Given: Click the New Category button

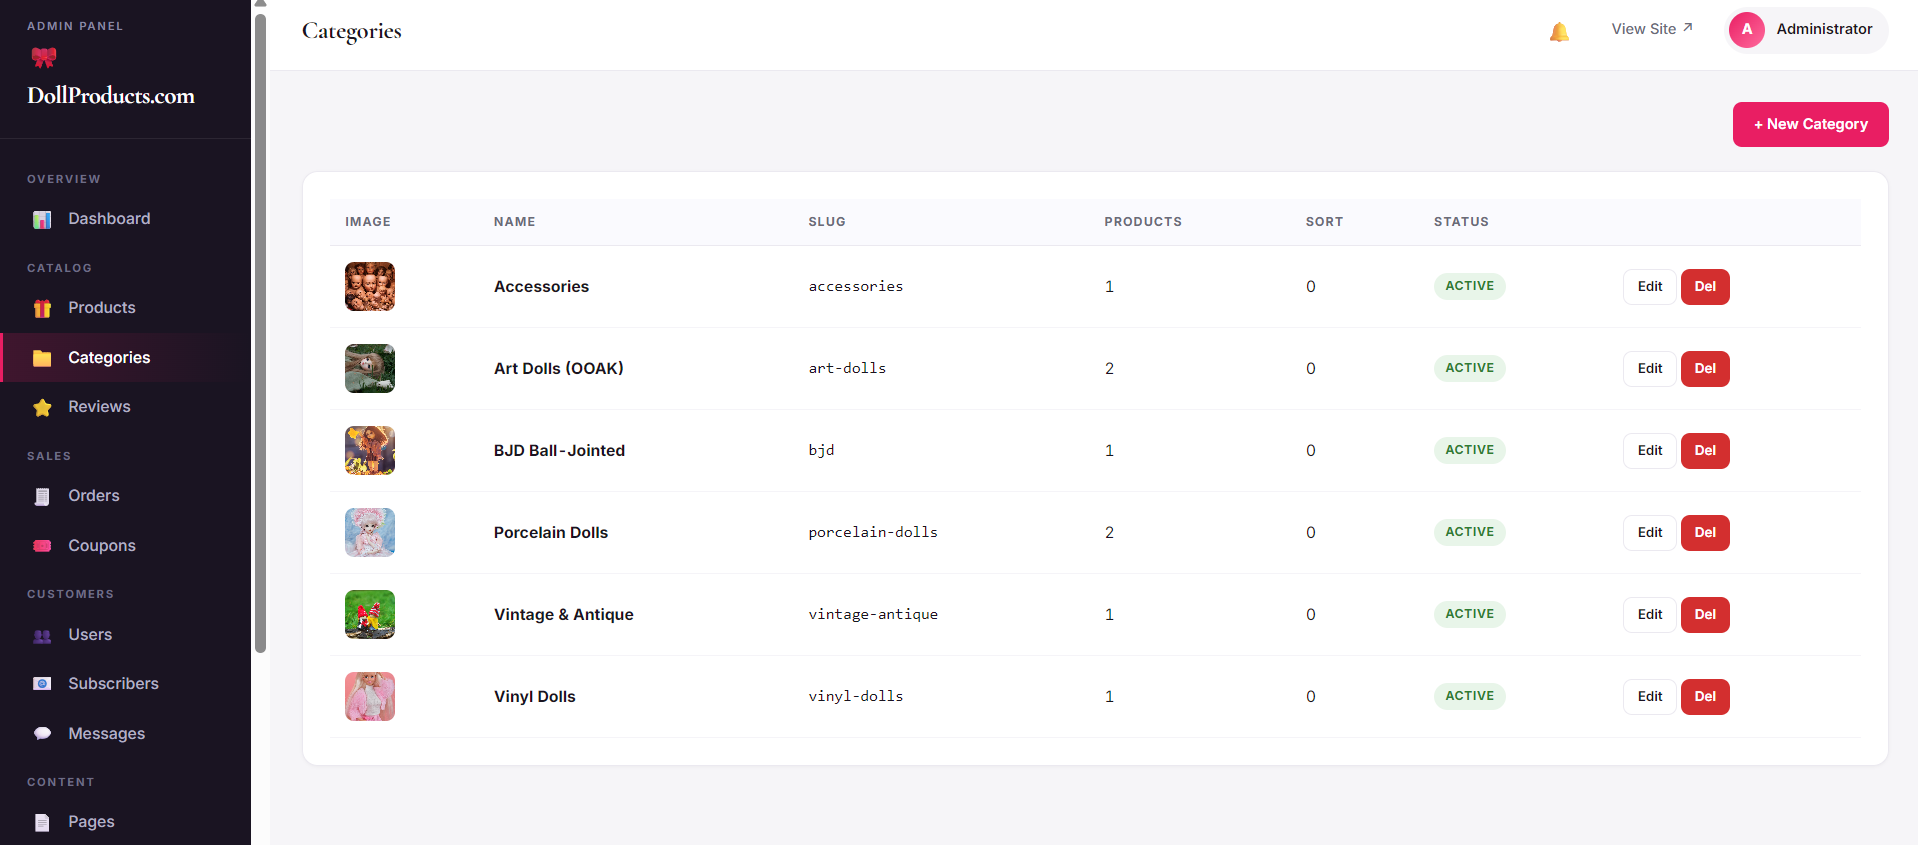Looking at the screenshot, I should [x=1810, y=124].
